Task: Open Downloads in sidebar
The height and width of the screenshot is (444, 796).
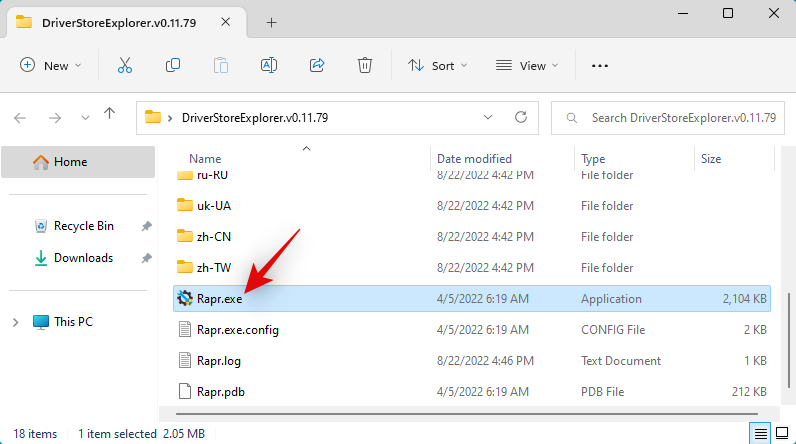Action: (83, 258)
